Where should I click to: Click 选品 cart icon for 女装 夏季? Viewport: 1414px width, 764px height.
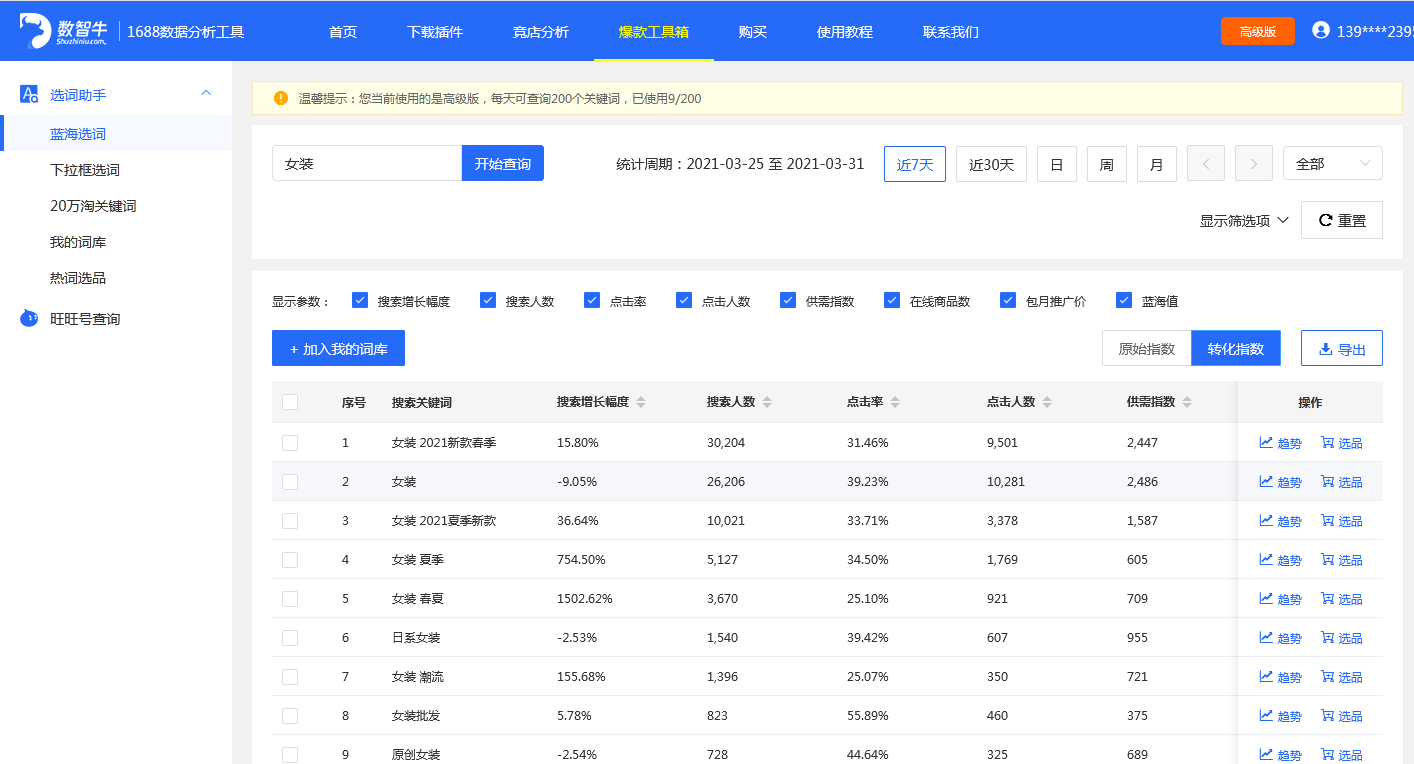(1328, 559)
